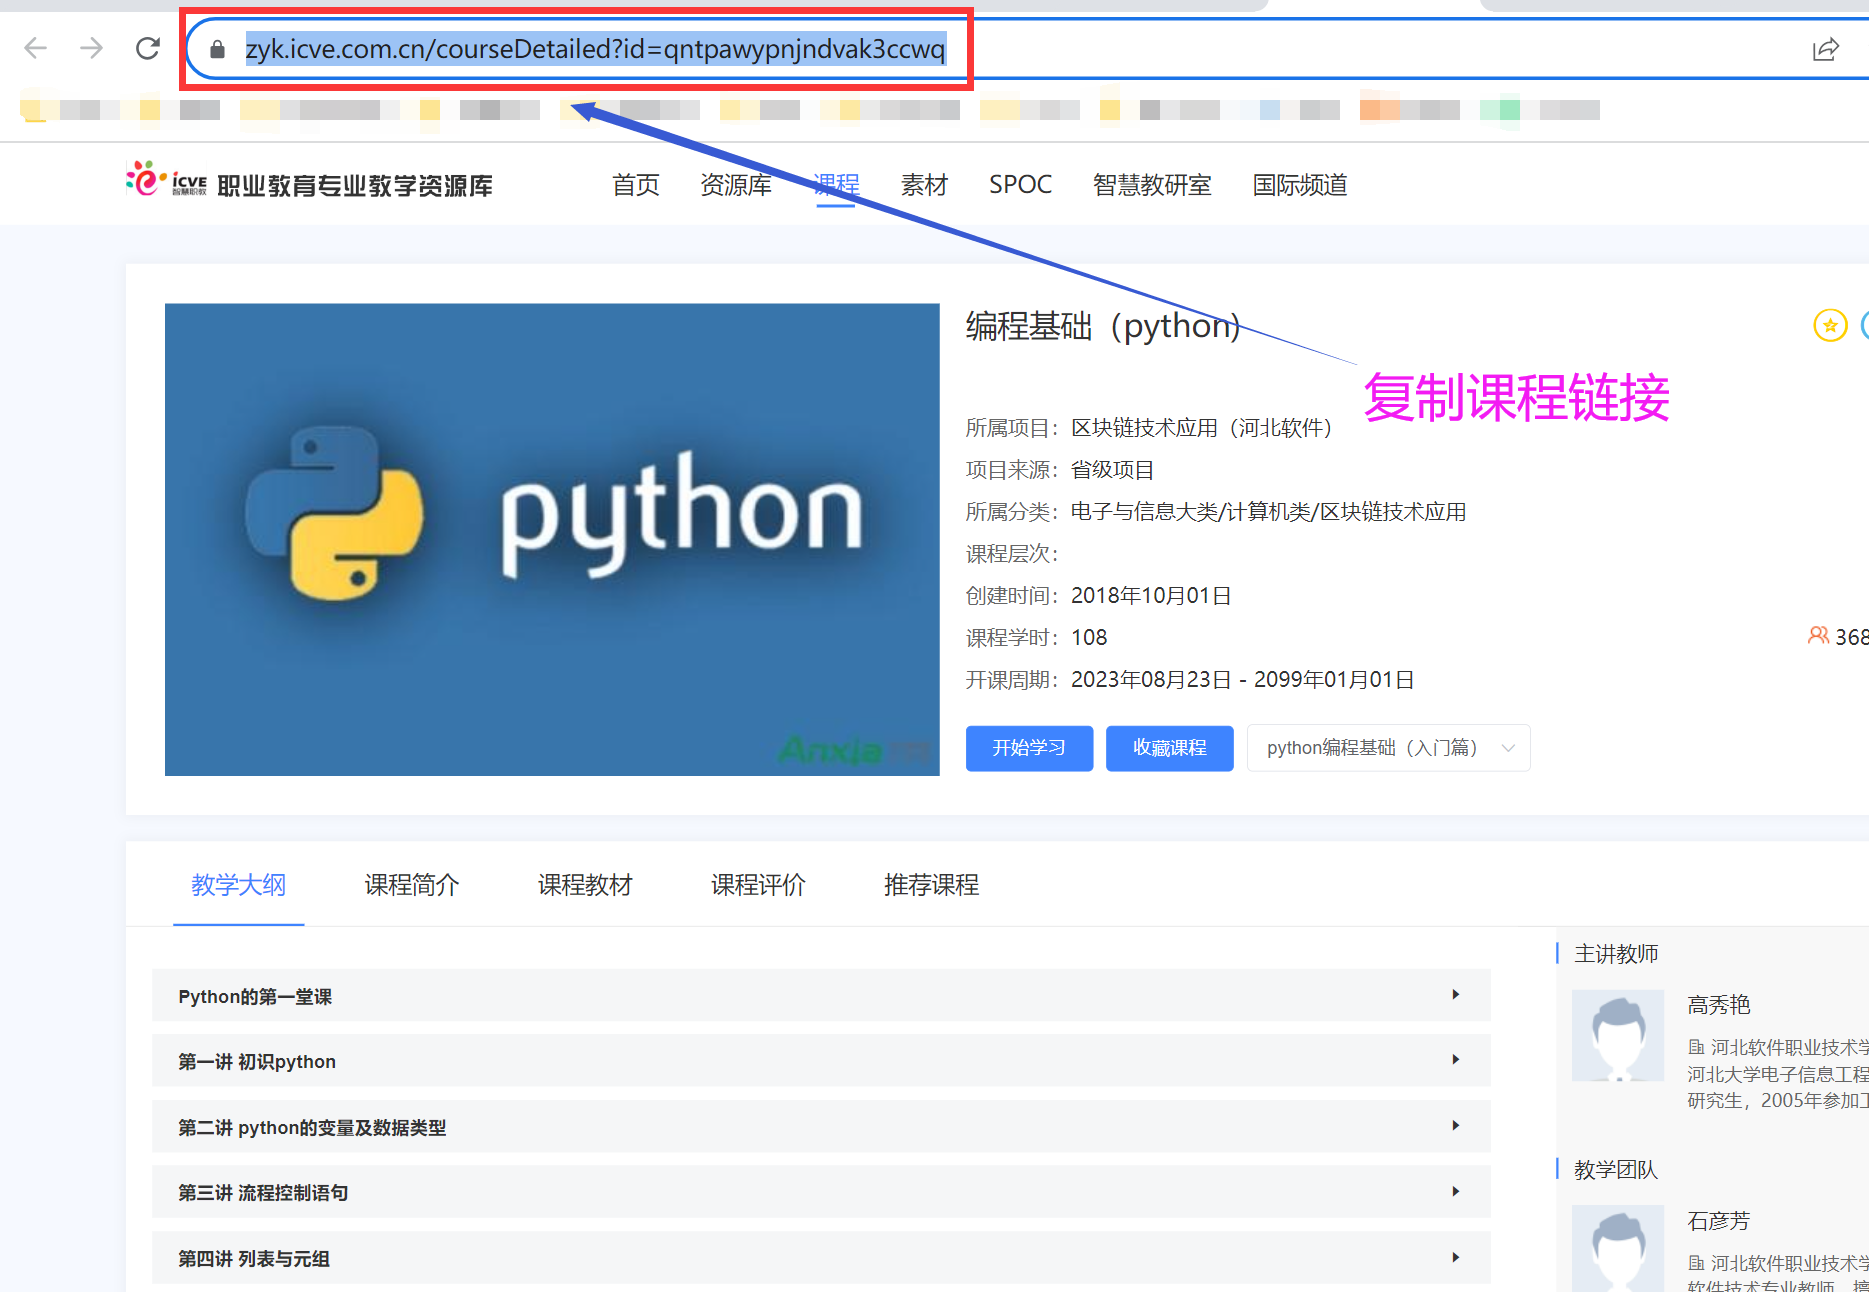1869x1292 pixels.
Task: Reload the page with the refresh icon
Action: 148,48
